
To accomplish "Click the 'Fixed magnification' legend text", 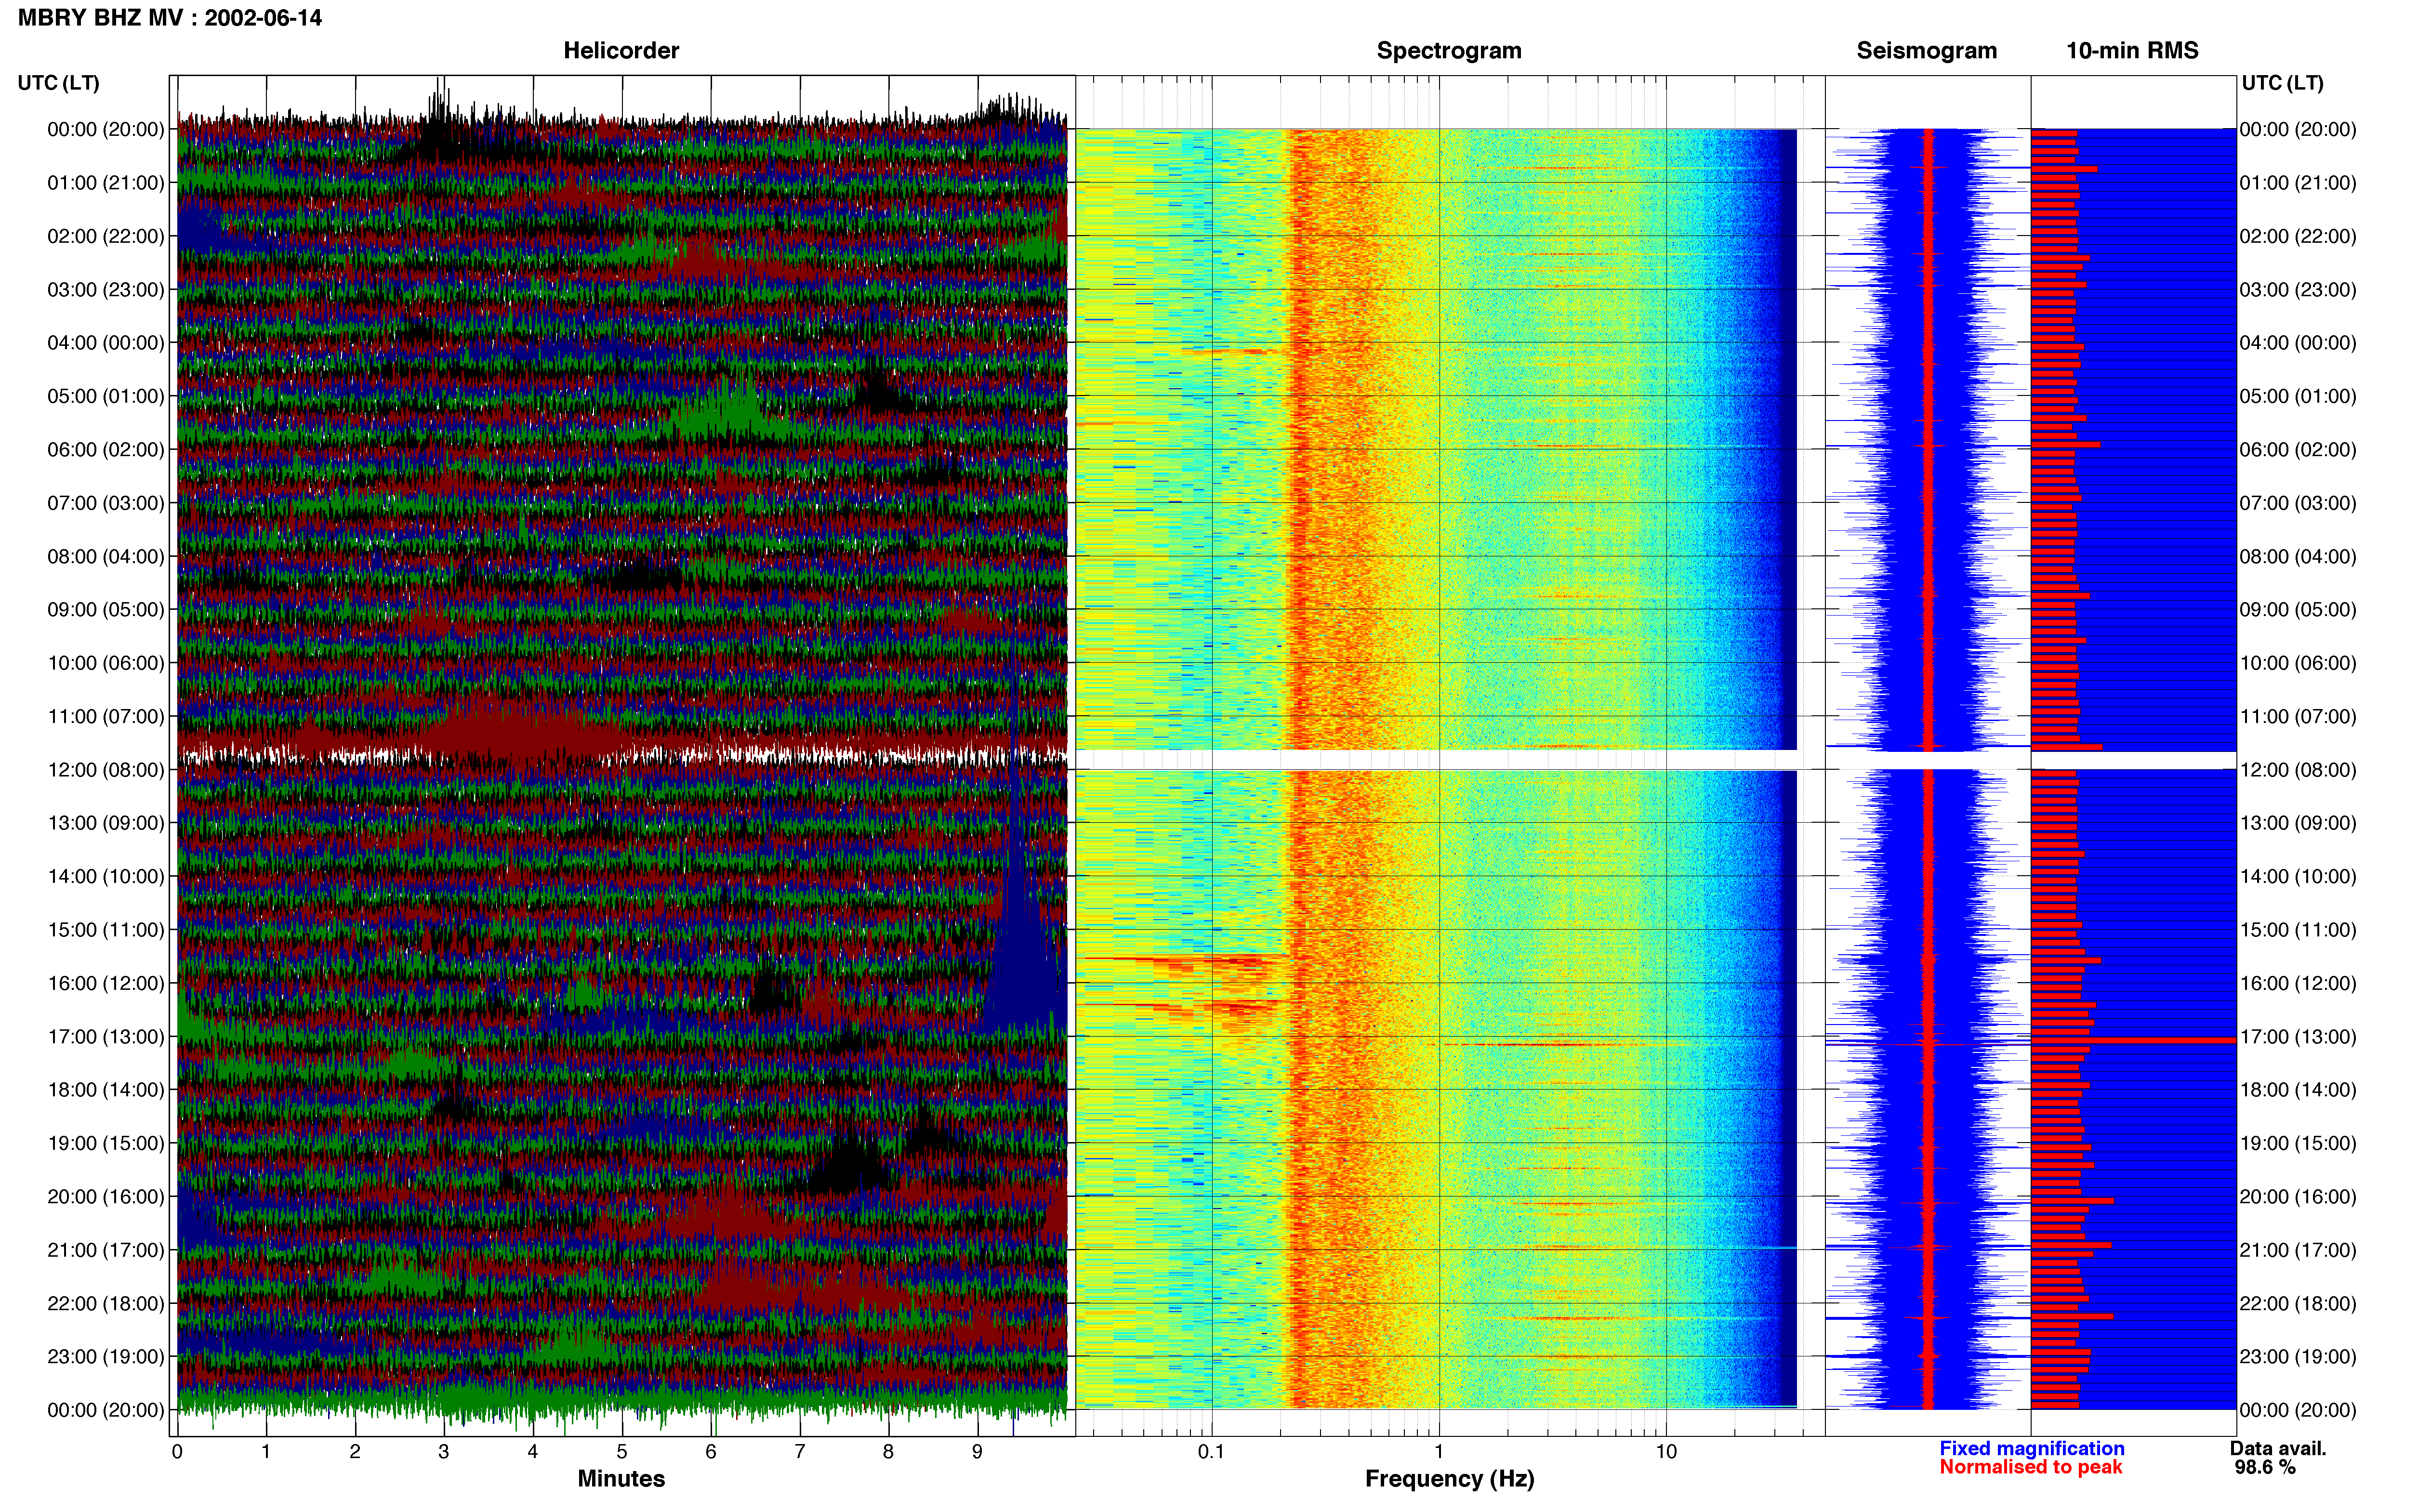I will pos(2031,1449).
